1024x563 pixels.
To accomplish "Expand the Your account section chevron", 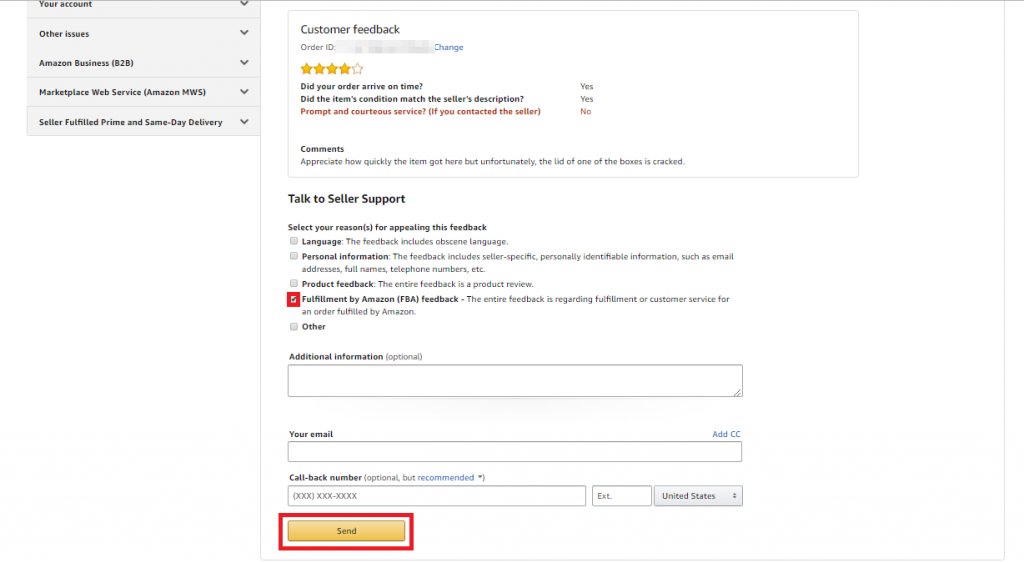I will tap(244, 4).
